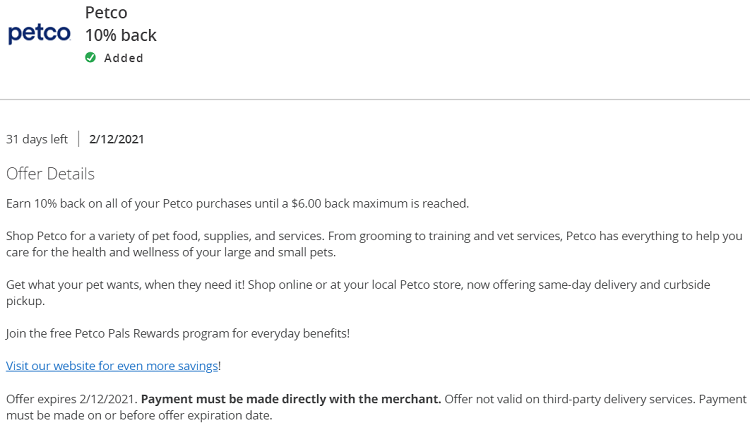Click the '10% back' offer title
The height and width of the screenshot is (423, 750).
[121, 35]
